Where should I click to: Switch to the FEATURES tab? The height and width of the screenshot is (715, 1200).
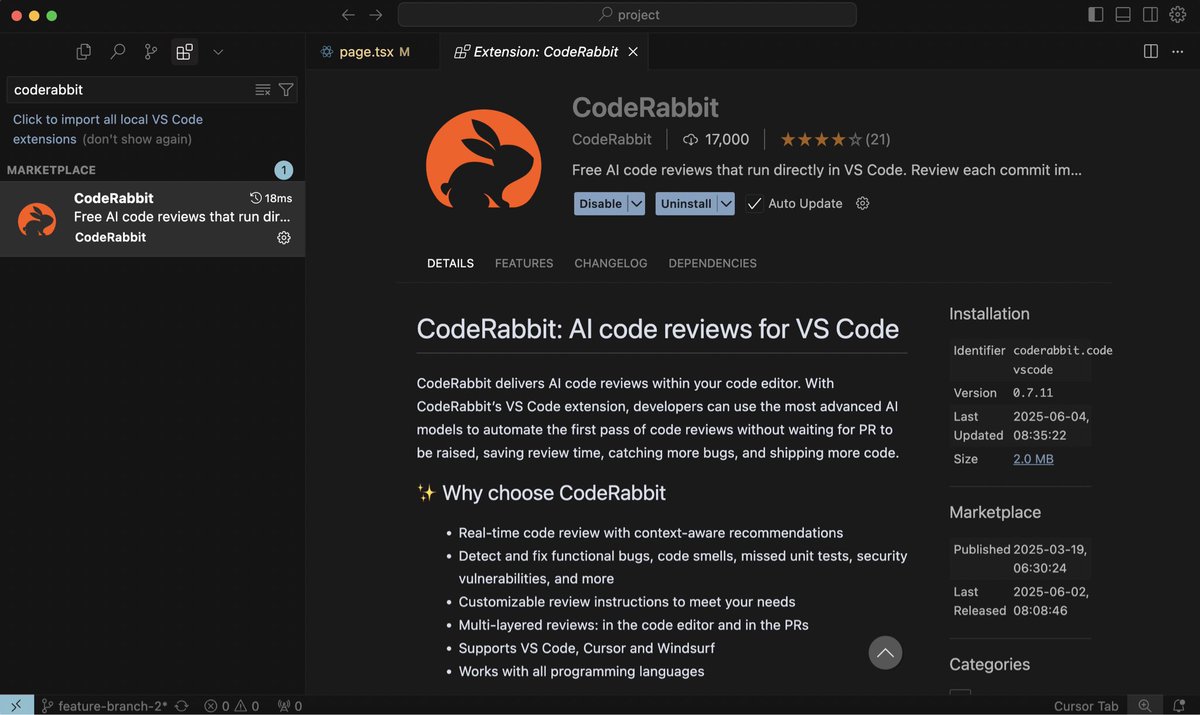click(524, 264)
